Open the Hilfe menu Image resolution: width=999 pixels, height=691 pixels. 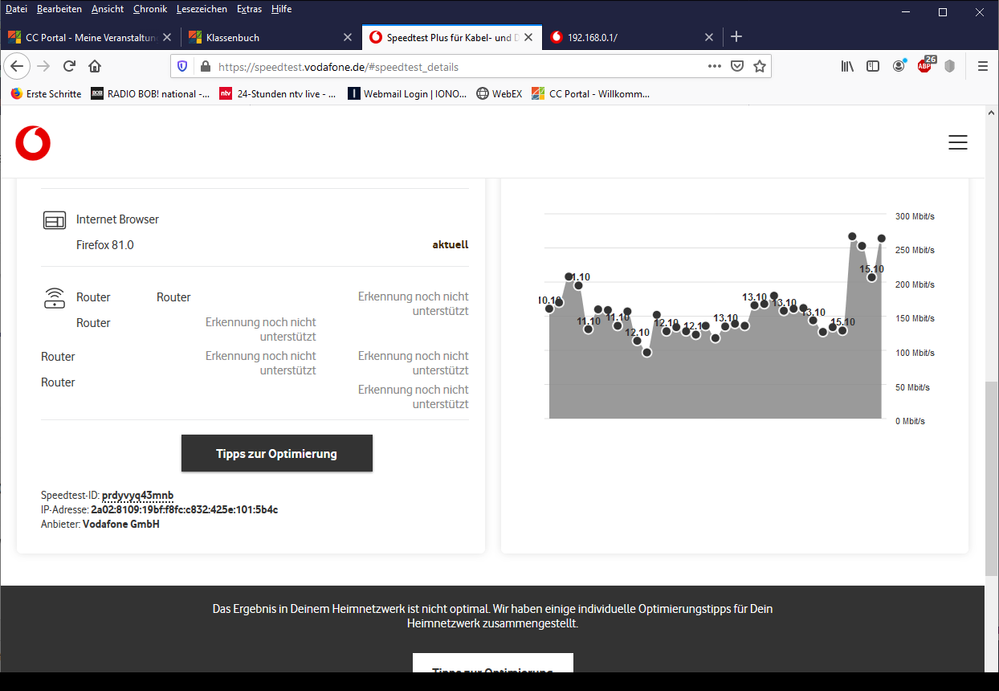click(x=282, y=9)
